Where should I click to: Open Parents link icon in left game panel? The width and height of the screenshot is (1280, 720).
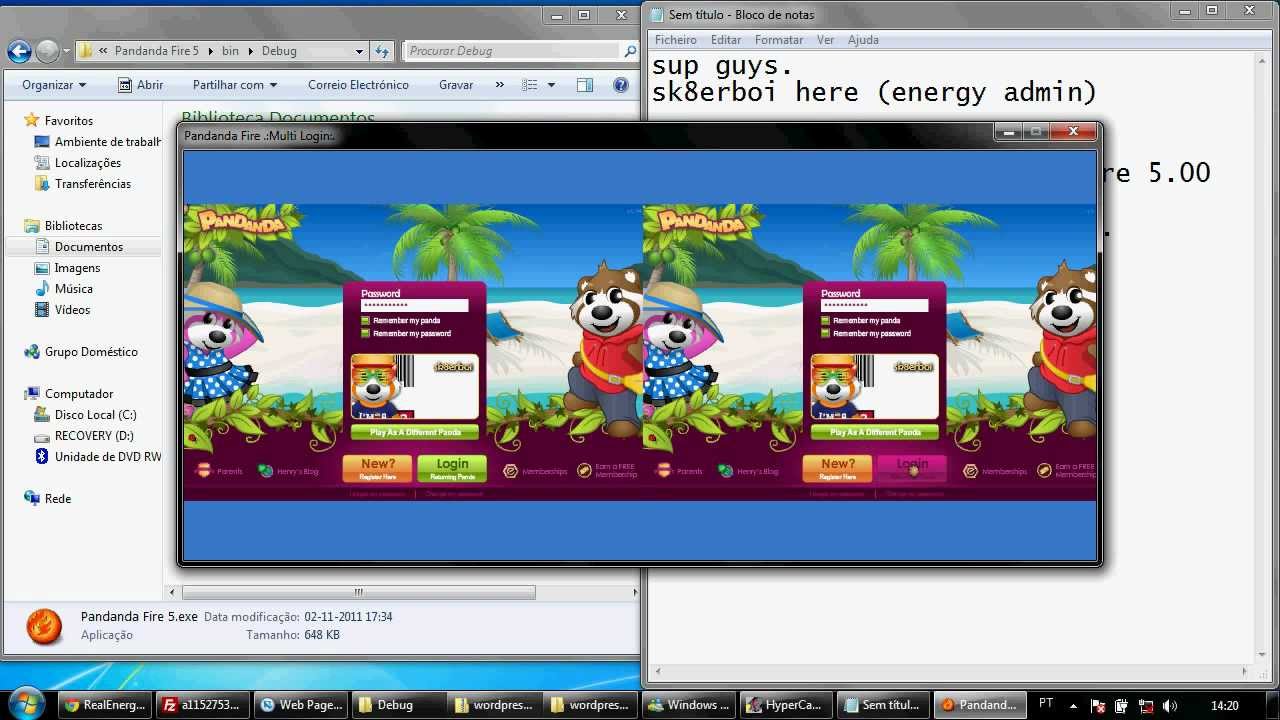(205, 470)
